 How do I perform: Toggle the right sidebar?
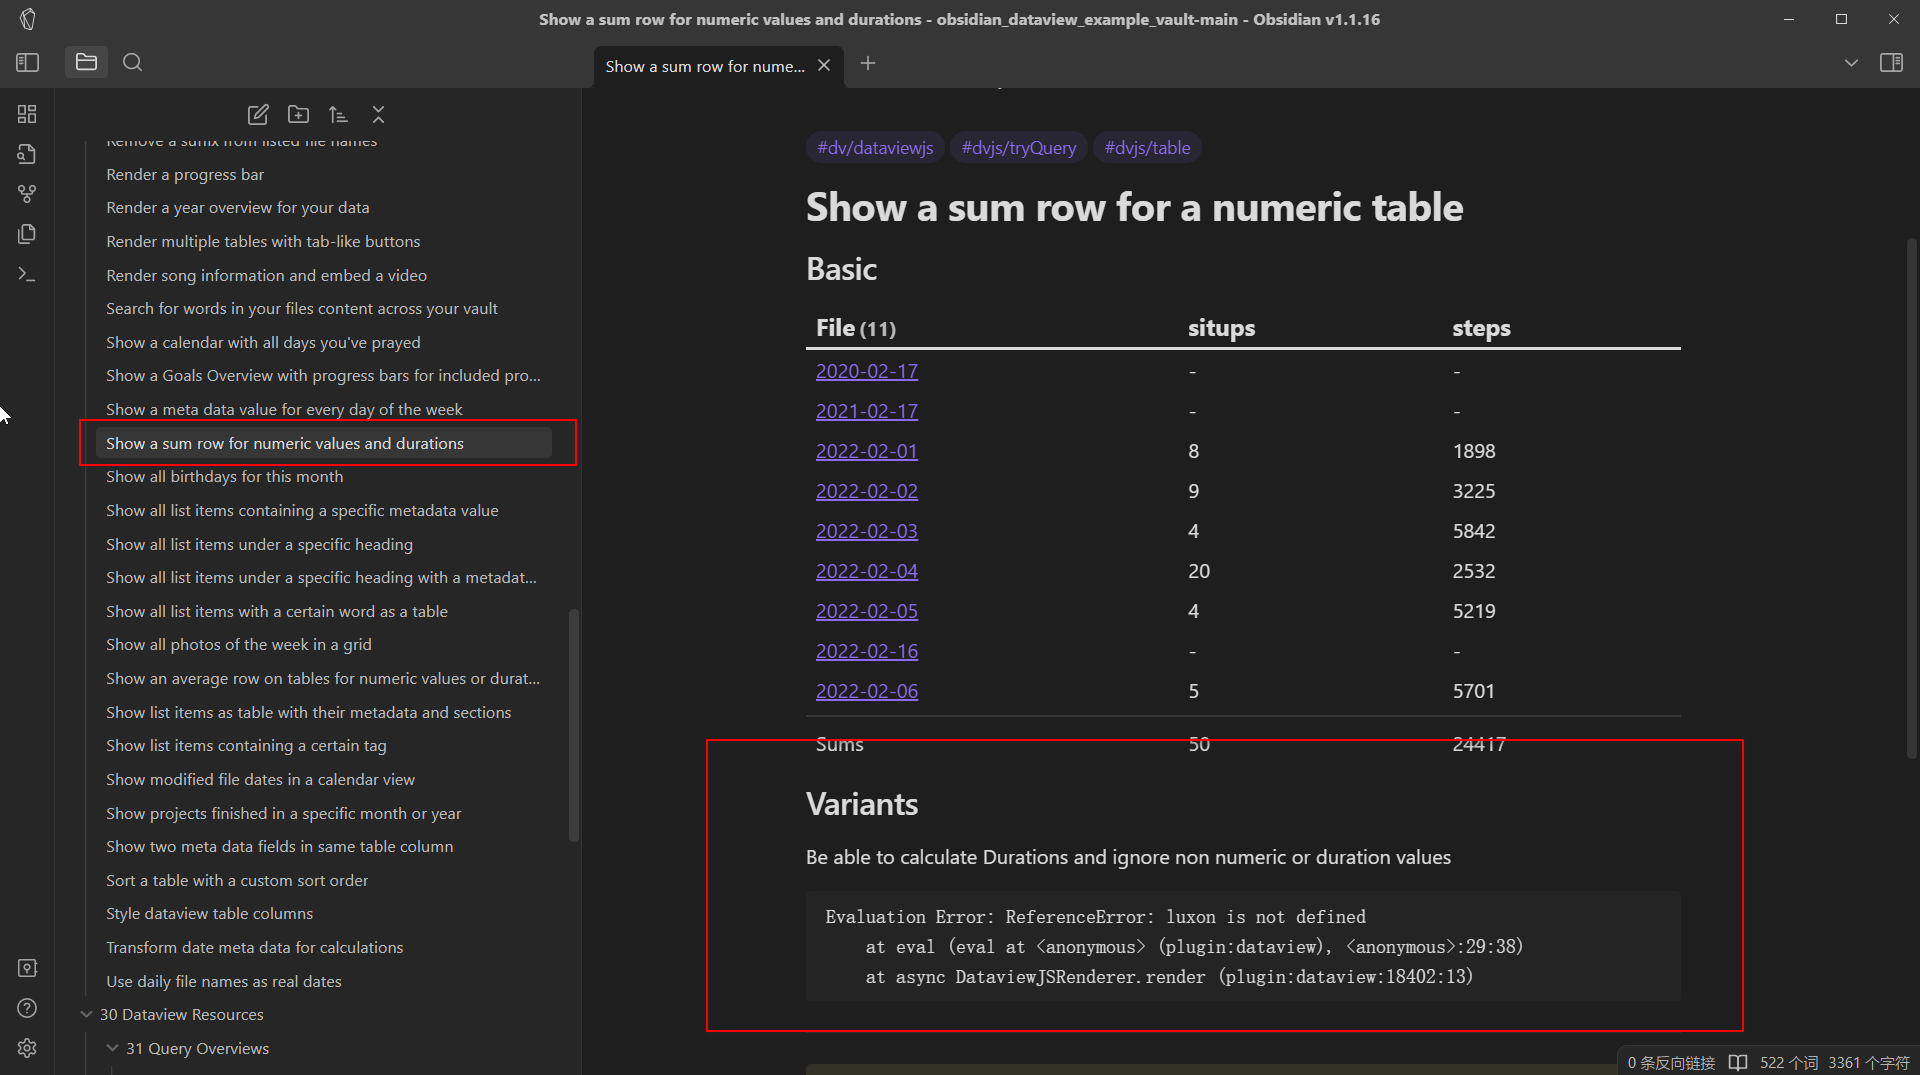[1893, 61]
